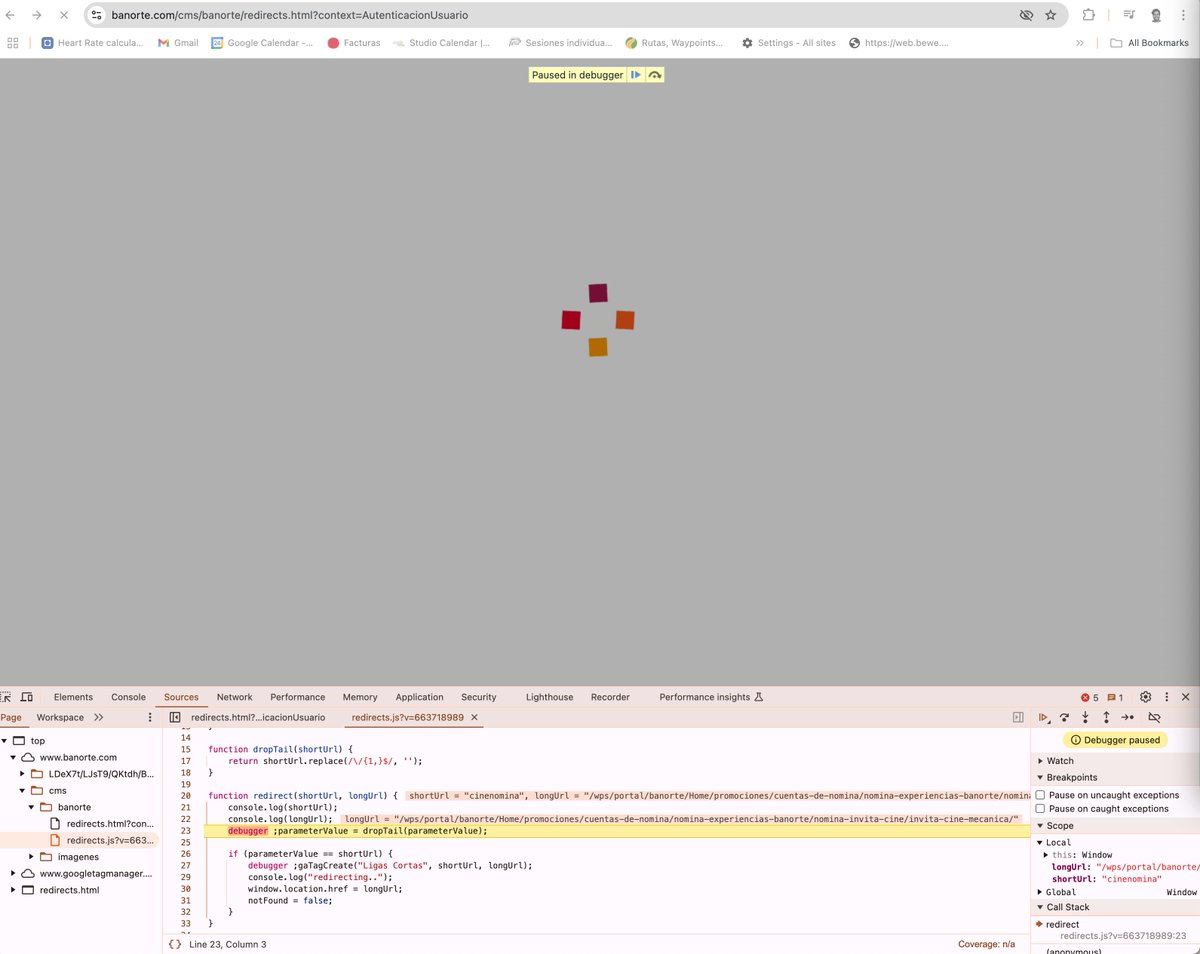This screenshot has width=1200, height=954.
Task: Step over next function call
Action: tap(1065, 717)
